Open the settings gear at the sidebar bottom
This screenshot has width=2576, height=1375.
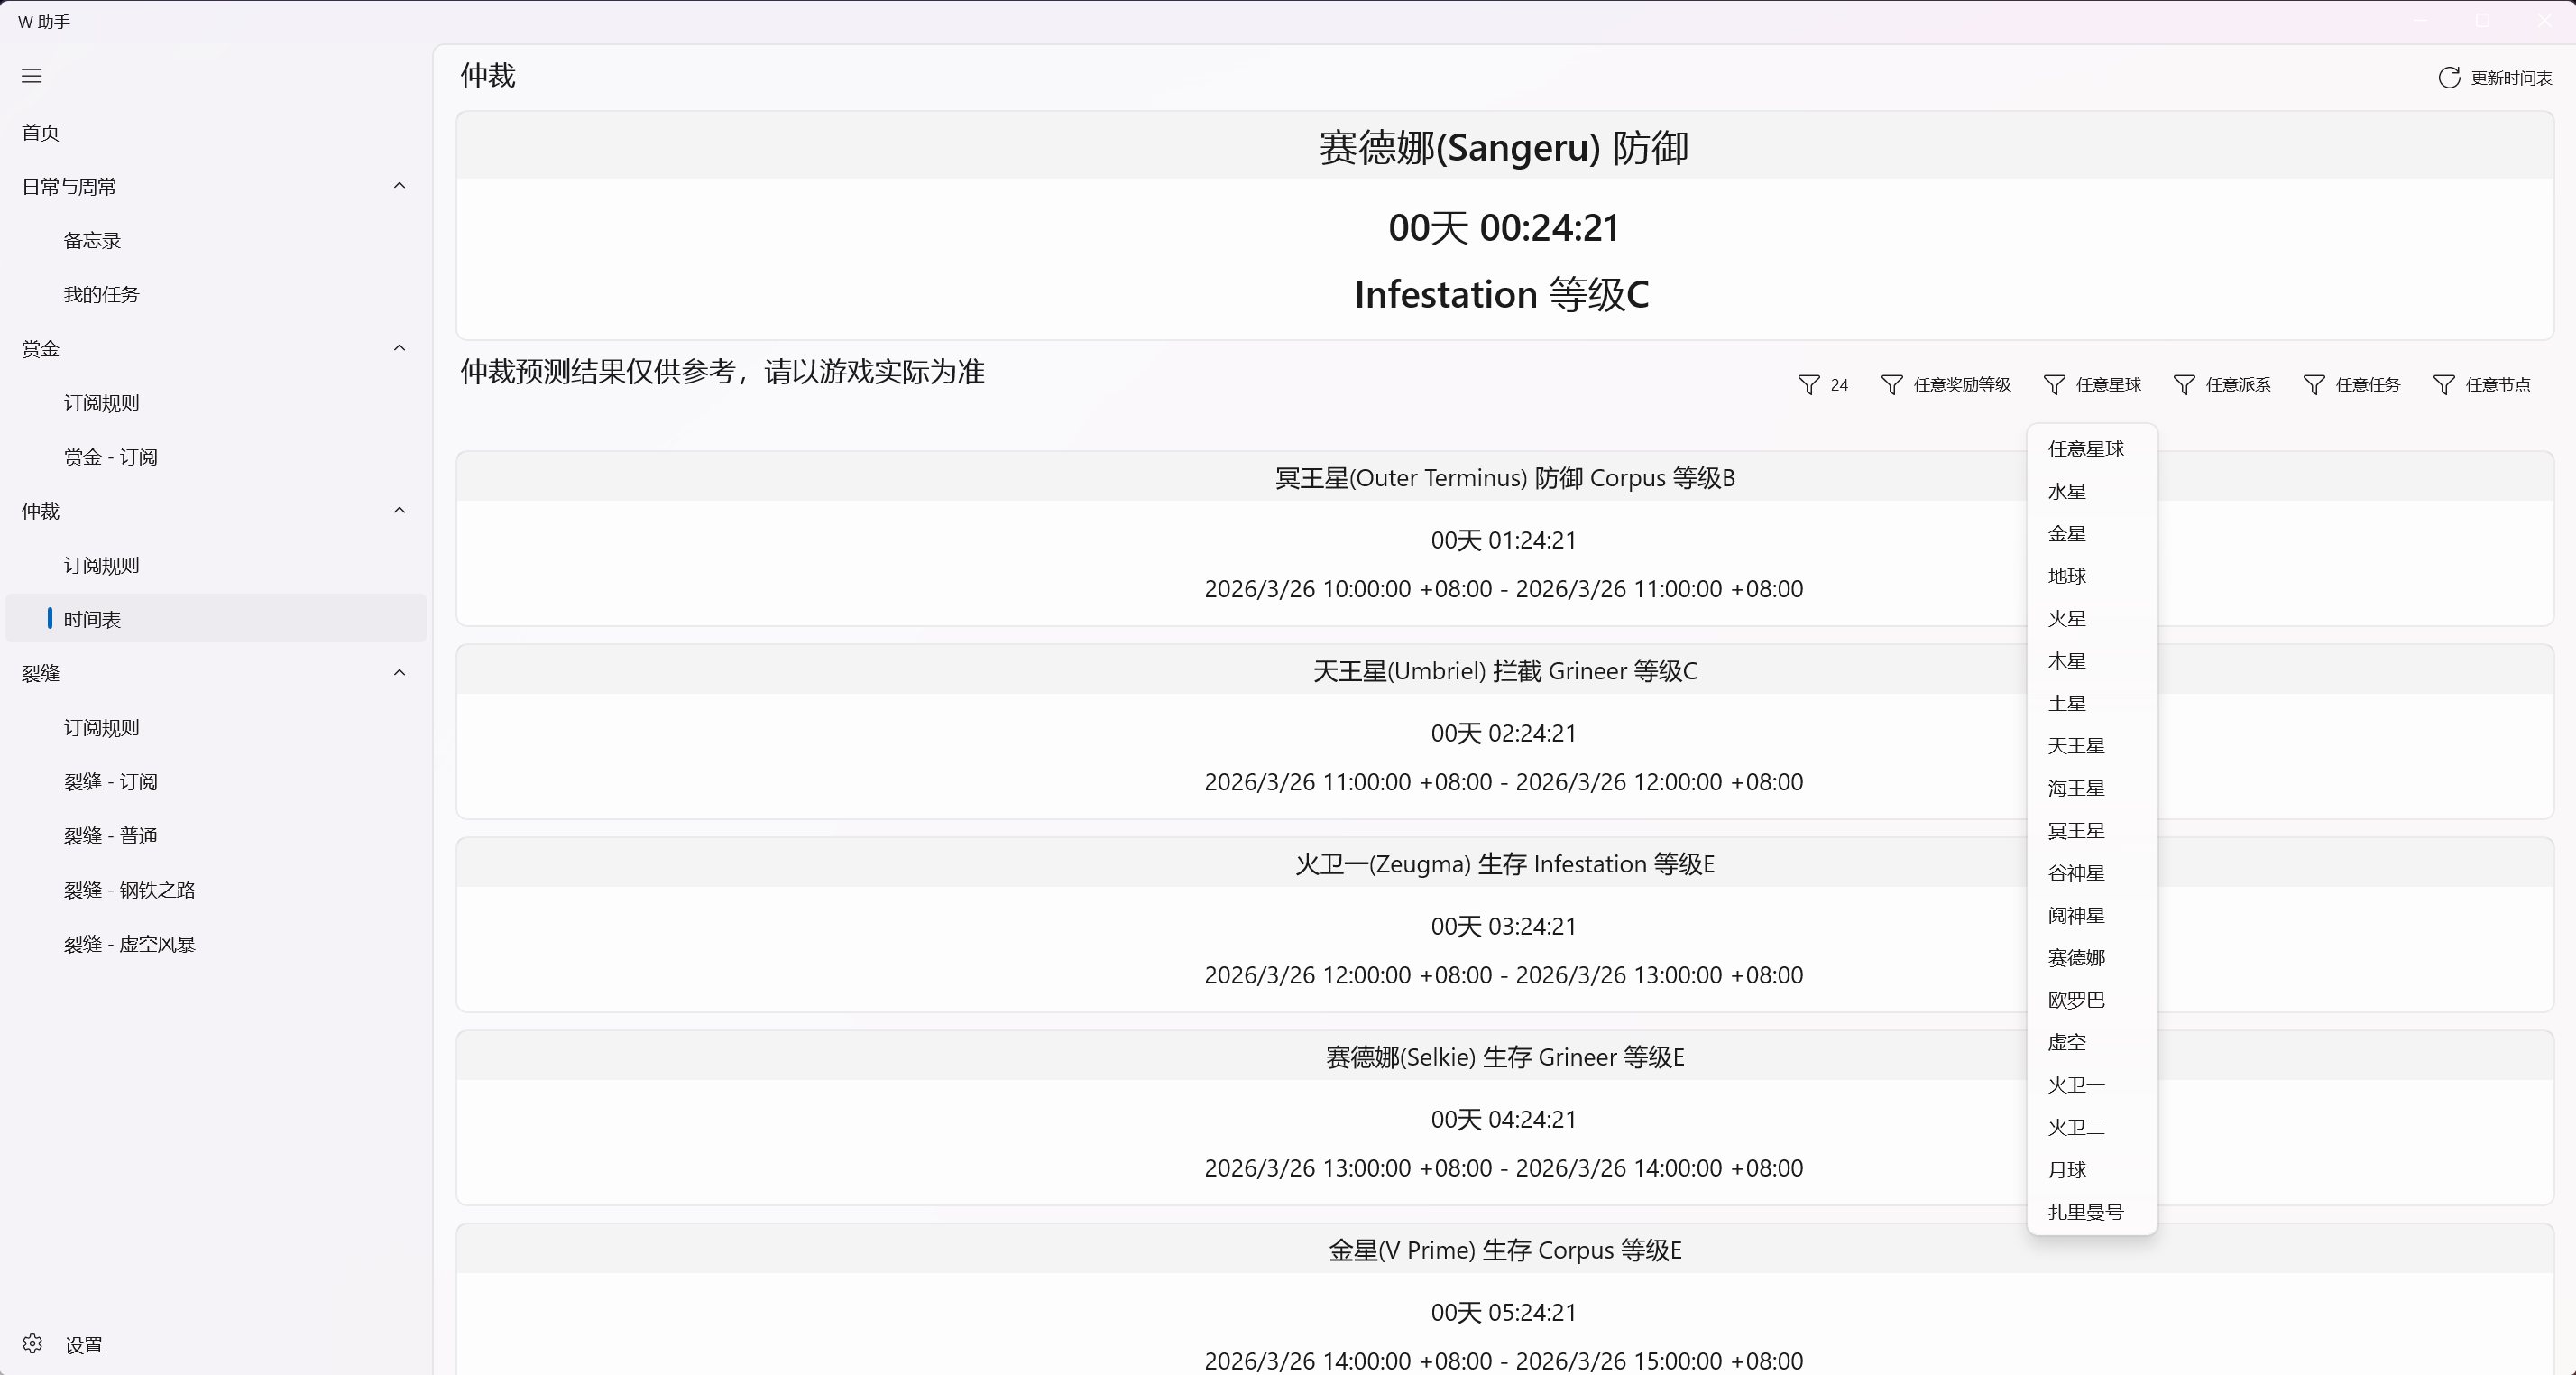[x=33, y=1344]
